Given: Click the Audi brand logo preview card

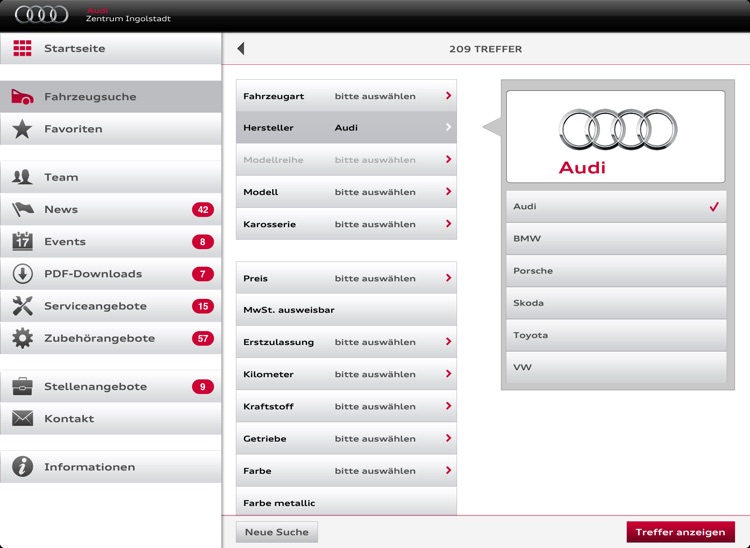Looking at the screenshot, I should click(x=616, y=136).
